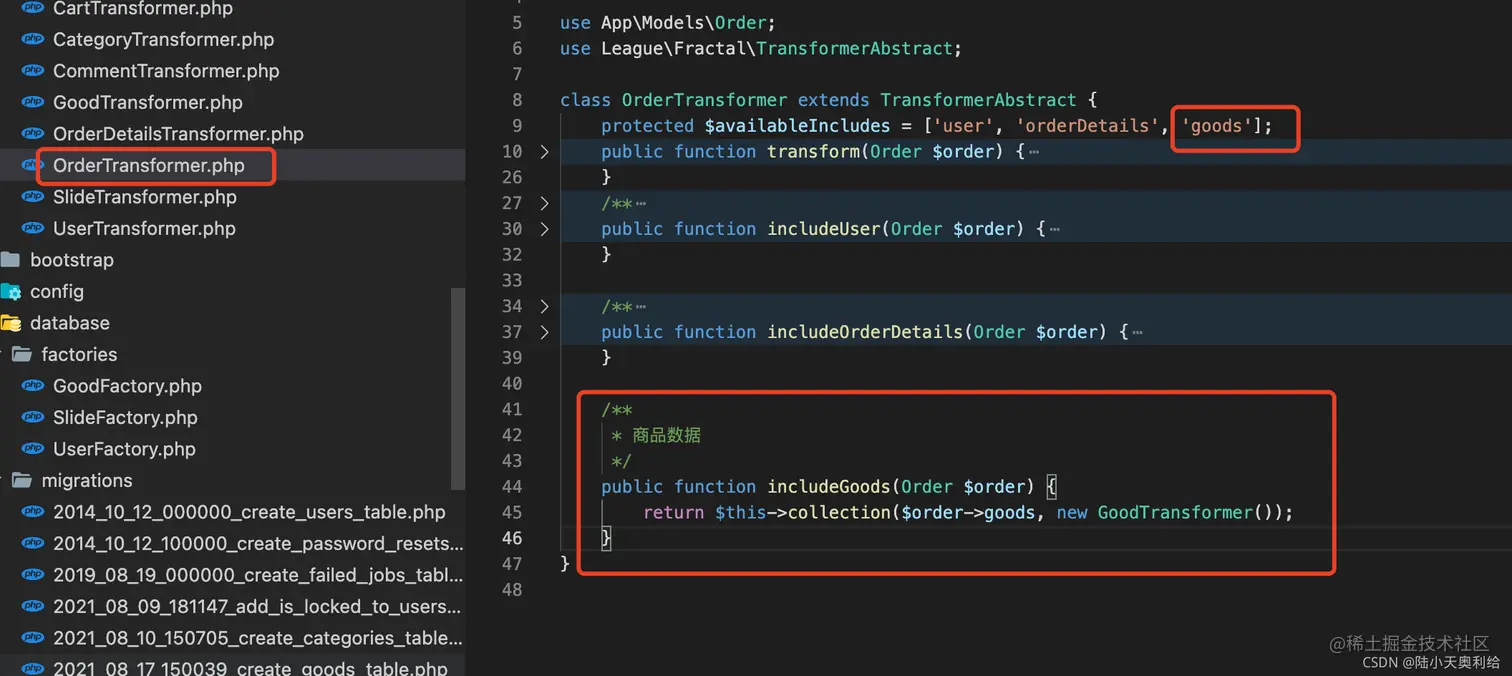This screenshot has width=1512, height=676.
Task: Open 2021_08_10 create_categories_table migration
Action: (258, 638)
